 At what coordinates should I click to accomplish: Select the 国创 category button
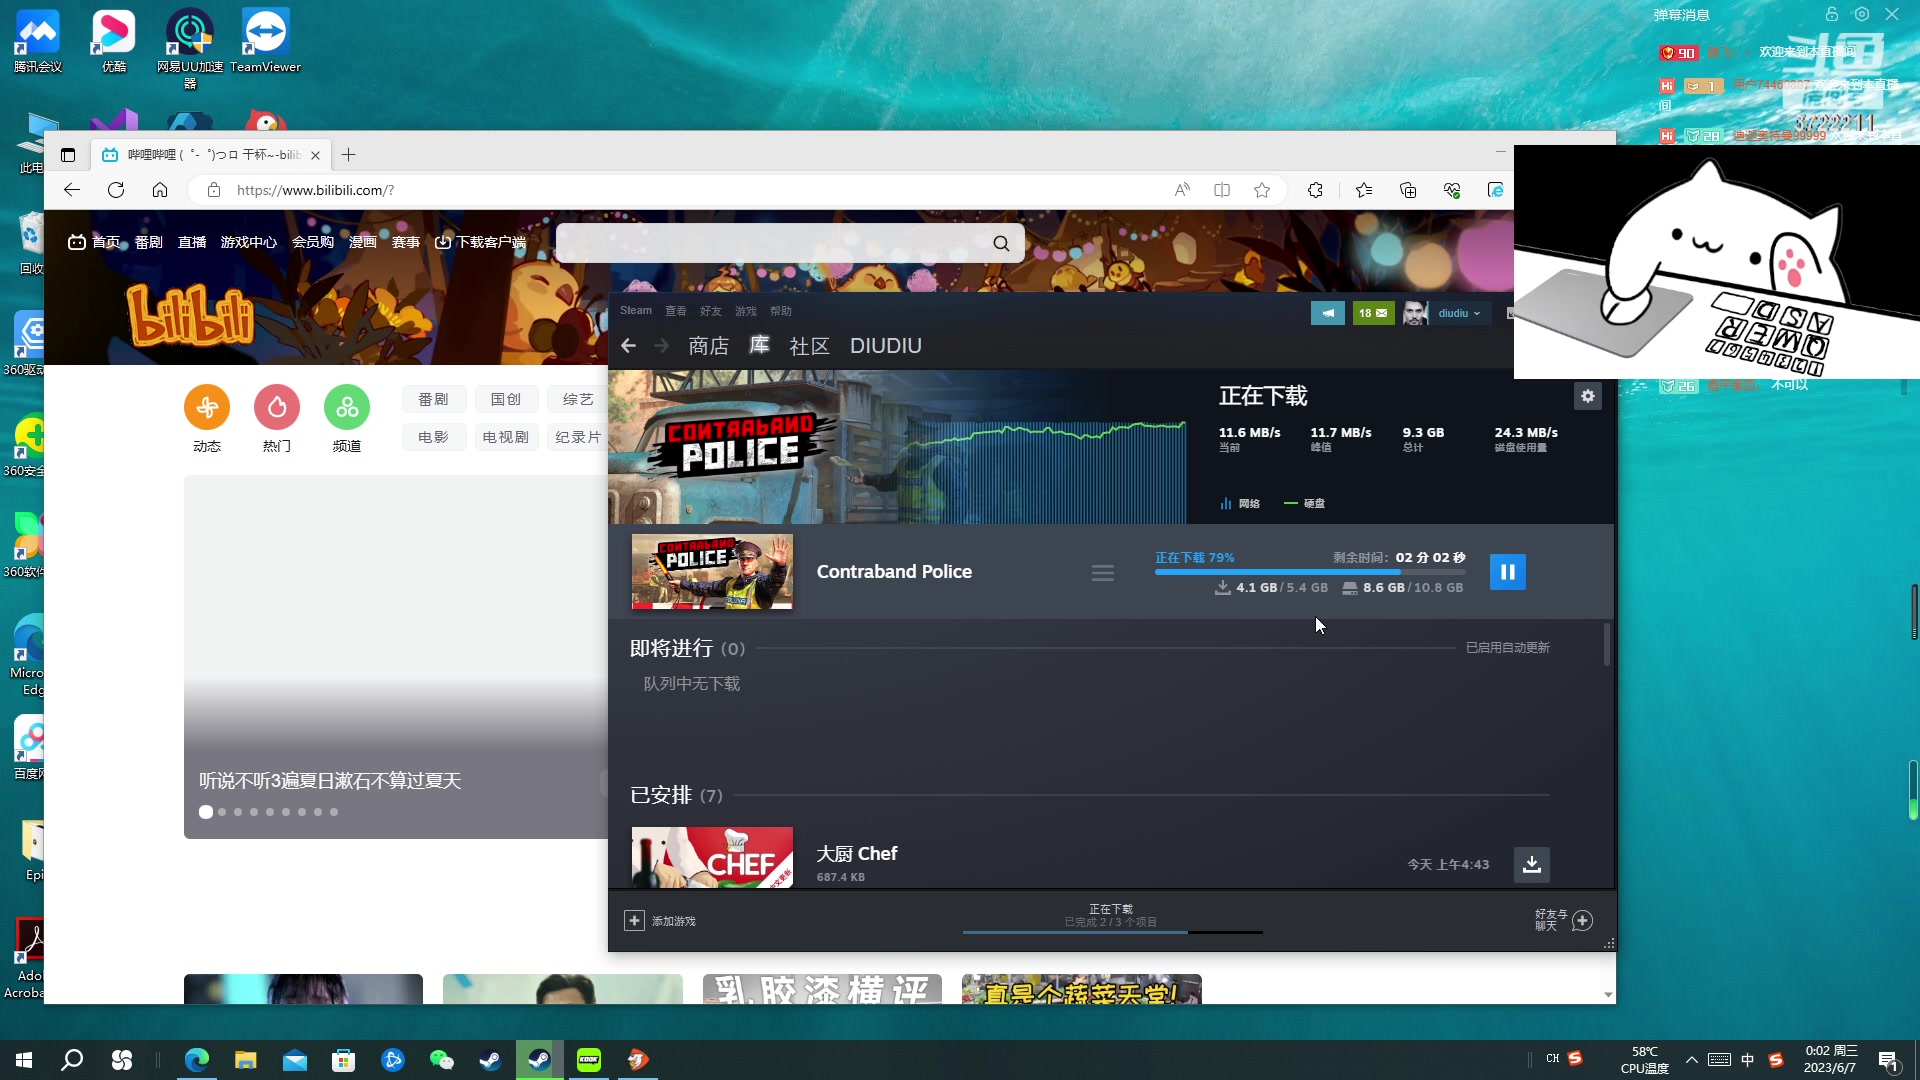pyautogui.click(x=506, y=399)
